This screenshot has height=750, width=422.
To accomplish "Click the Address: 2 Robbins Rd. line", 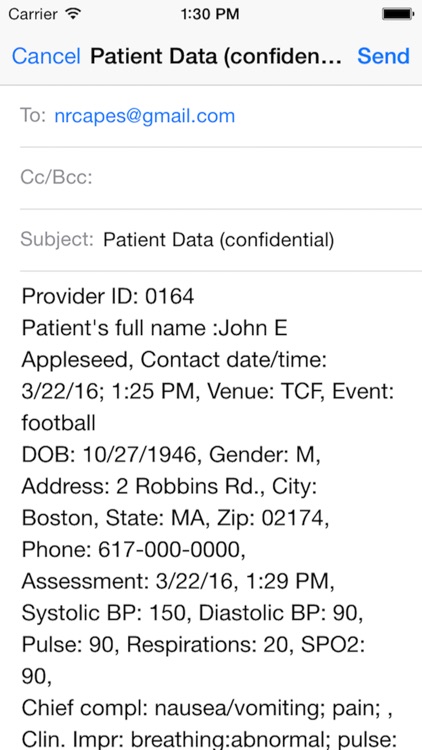I will pos(168,487).
